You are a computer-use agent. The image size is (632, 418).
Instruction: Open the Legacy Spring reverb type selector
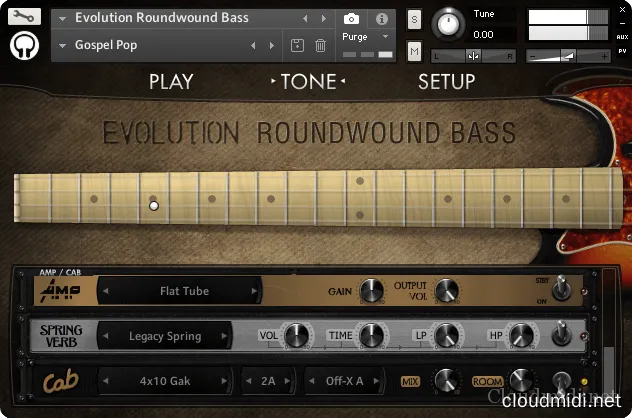165,336
